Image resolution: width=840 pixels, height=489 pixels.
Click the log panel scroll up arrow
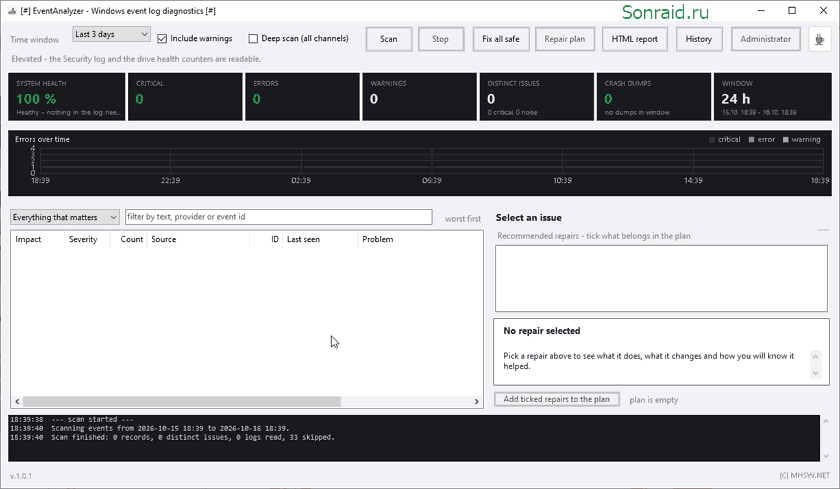[826, 421]
